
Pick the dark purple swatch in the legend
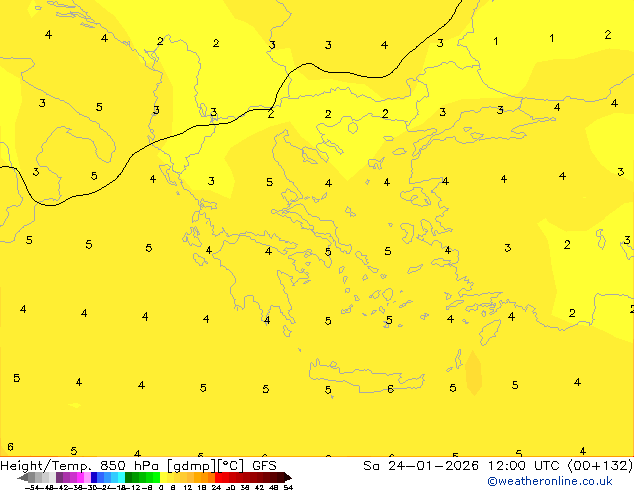(59, 477)
